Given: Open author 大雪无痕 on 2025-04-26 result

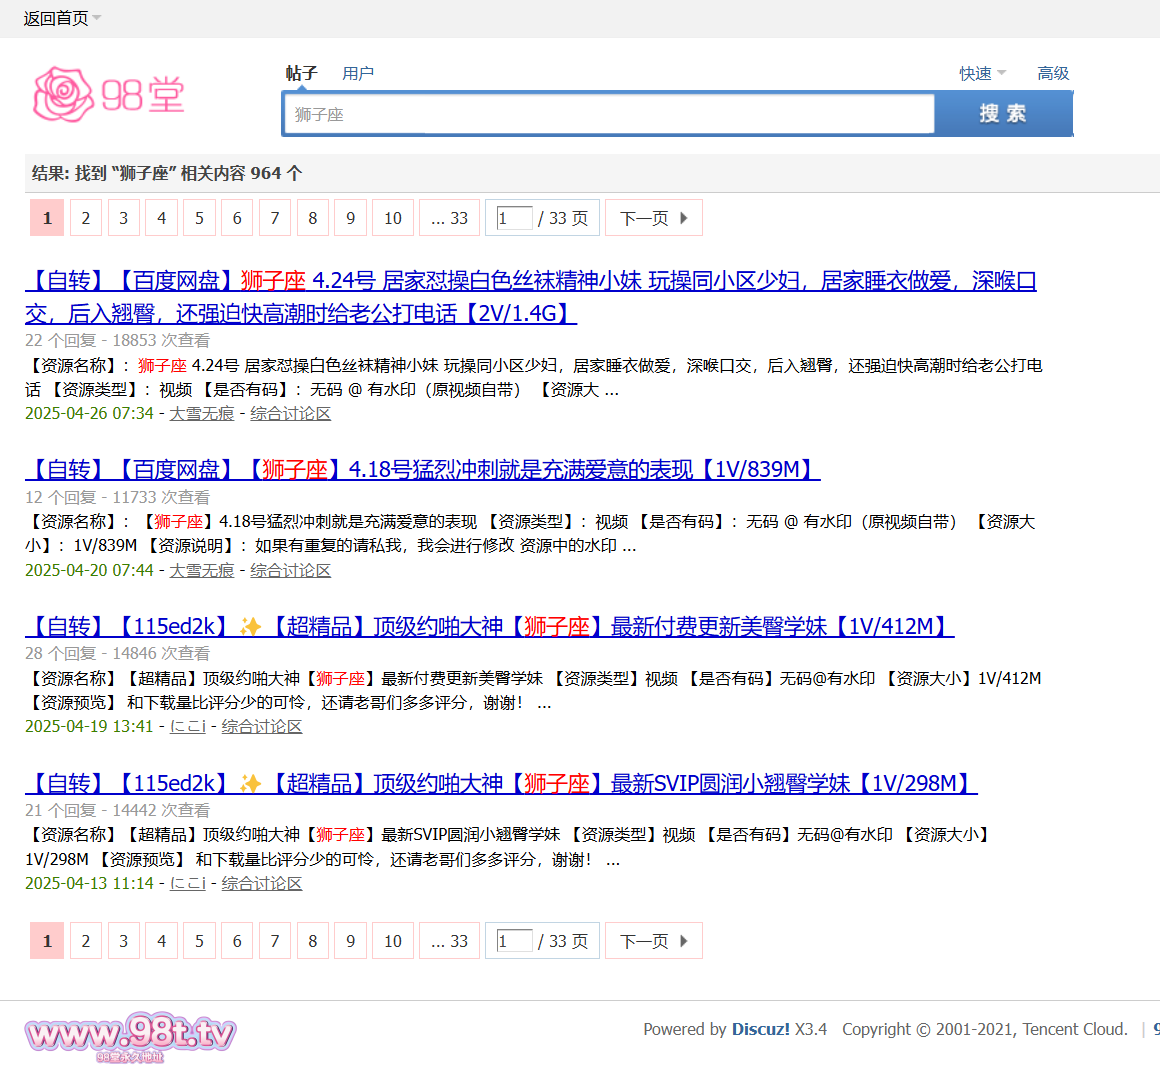Looking at the screenshot, I should click(x=201, y=413).
